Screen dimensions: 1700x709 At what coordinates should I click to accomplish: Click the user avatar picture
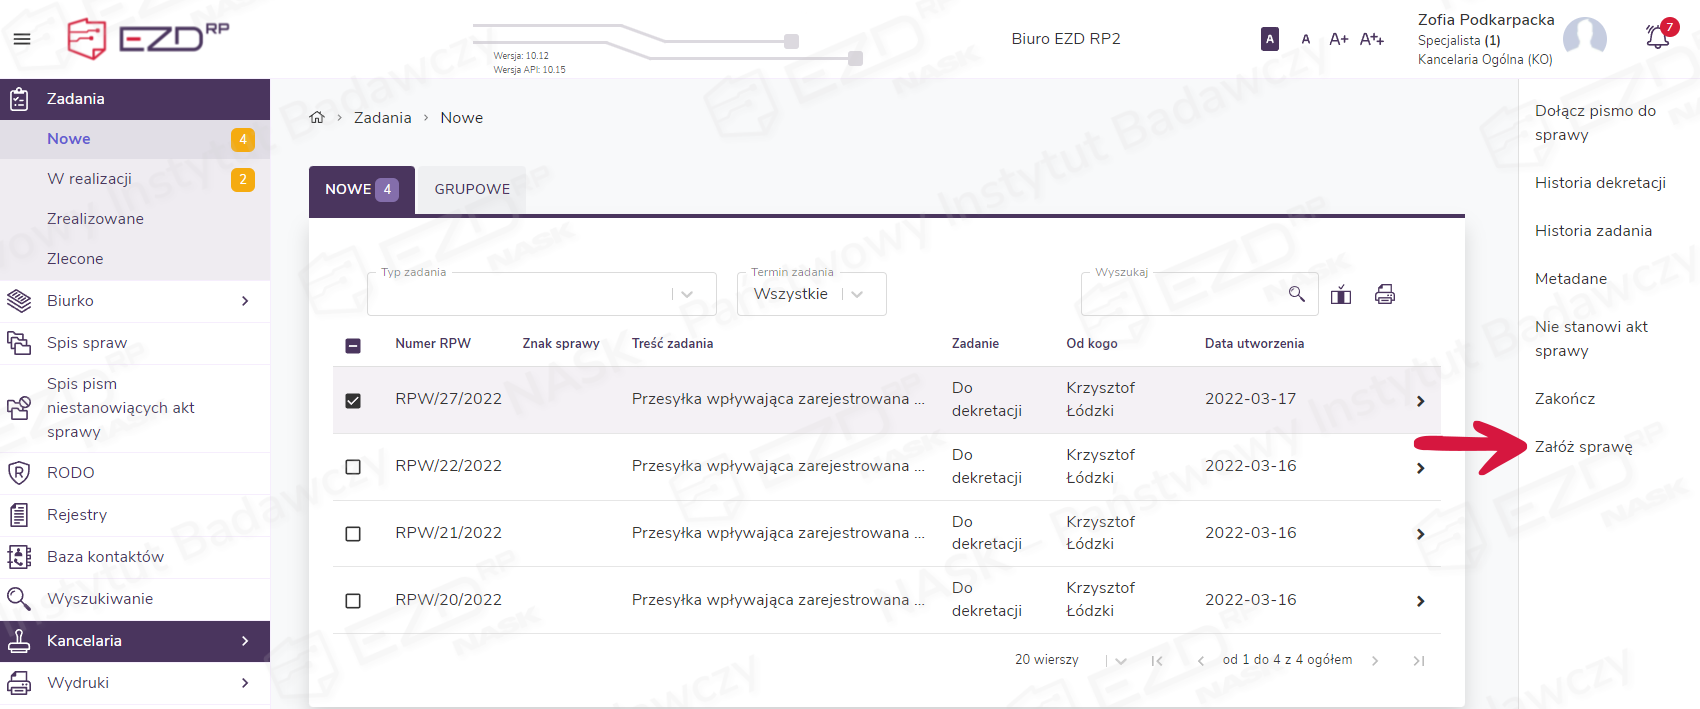tap(1584, 38)
